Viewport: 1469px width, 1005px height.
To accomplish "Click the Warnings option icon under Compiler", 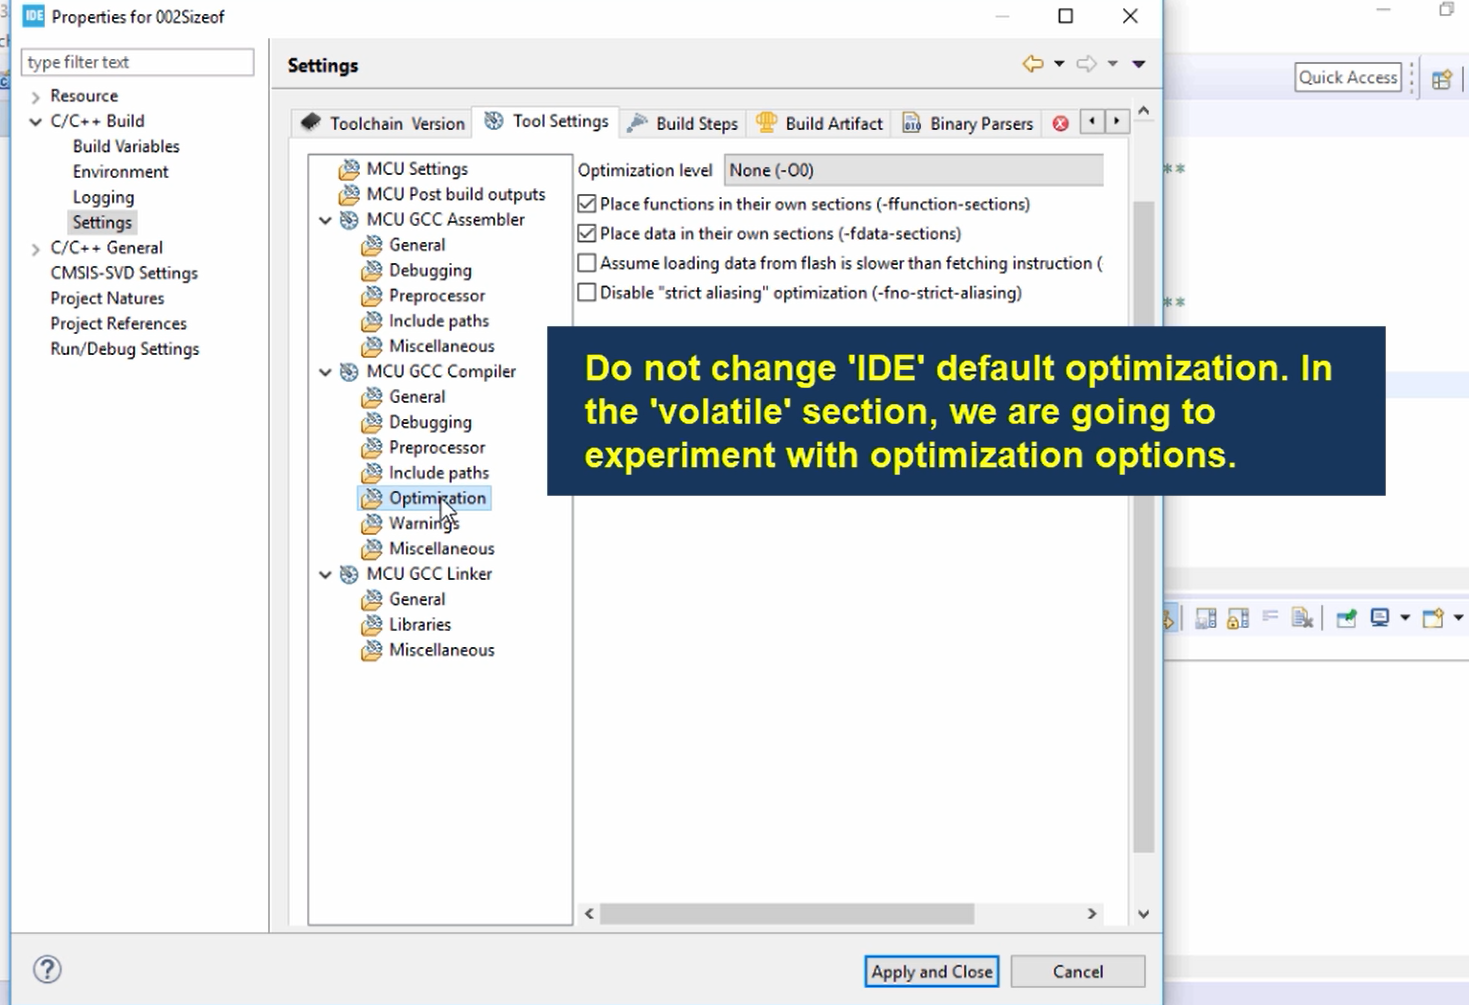I will 372,523.
